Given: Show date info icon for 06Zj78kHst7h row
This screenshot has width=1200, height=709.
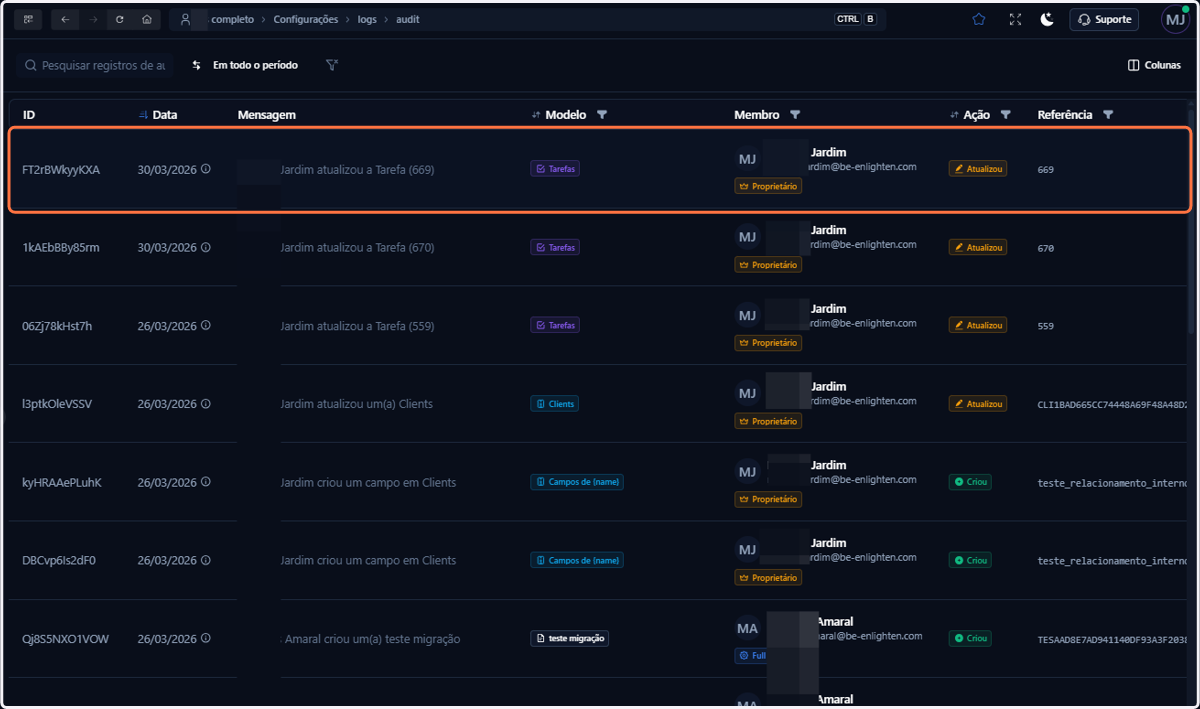Looking at the screenshot, I should 206,325.
